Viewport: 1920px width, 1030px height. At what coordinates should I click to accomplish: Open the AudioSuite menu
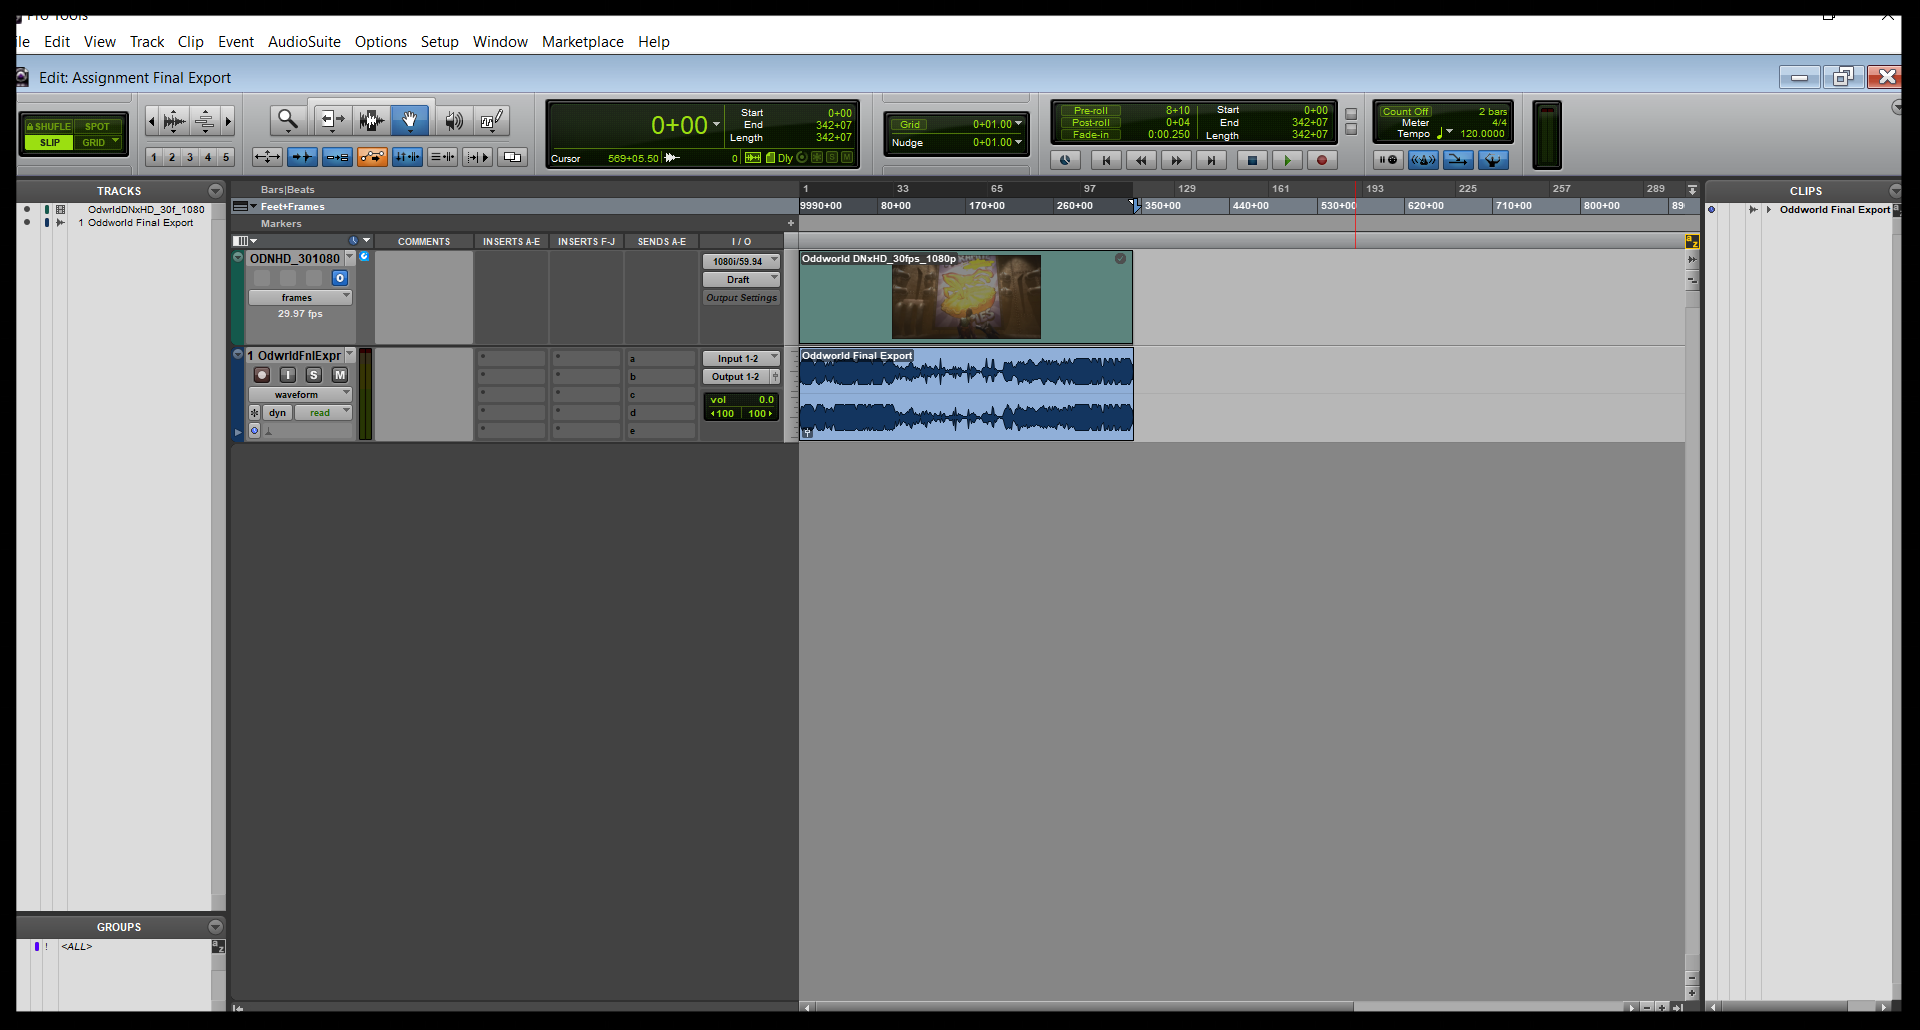[304, 42]
